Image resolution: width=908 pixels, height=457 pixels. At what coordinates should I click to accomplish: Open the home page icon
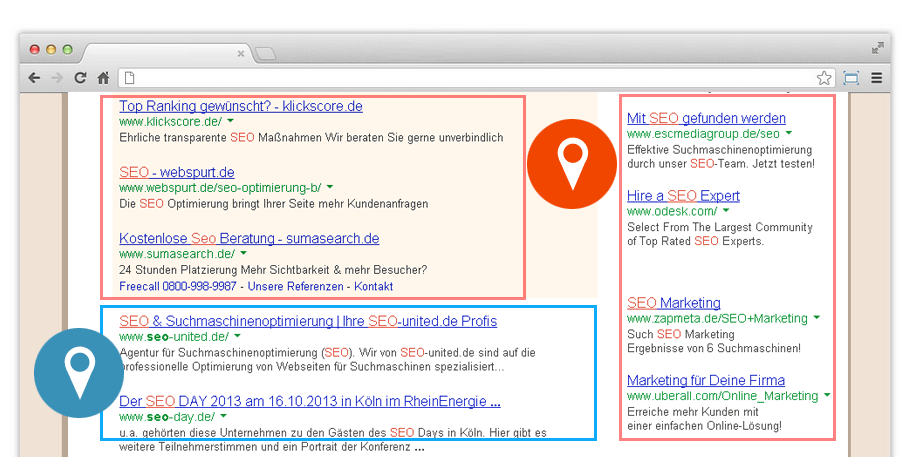pos(103,78)
